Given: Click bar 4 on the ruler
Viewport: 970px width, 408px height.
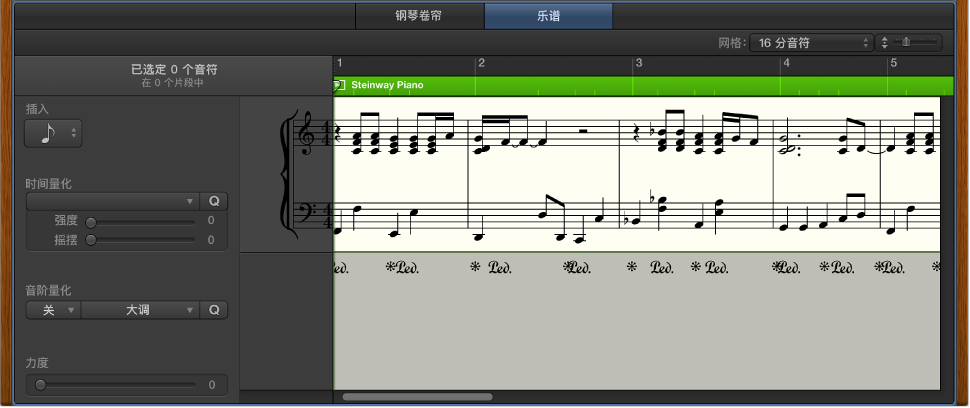Looking at the screenshot, I should coord(786,63).
